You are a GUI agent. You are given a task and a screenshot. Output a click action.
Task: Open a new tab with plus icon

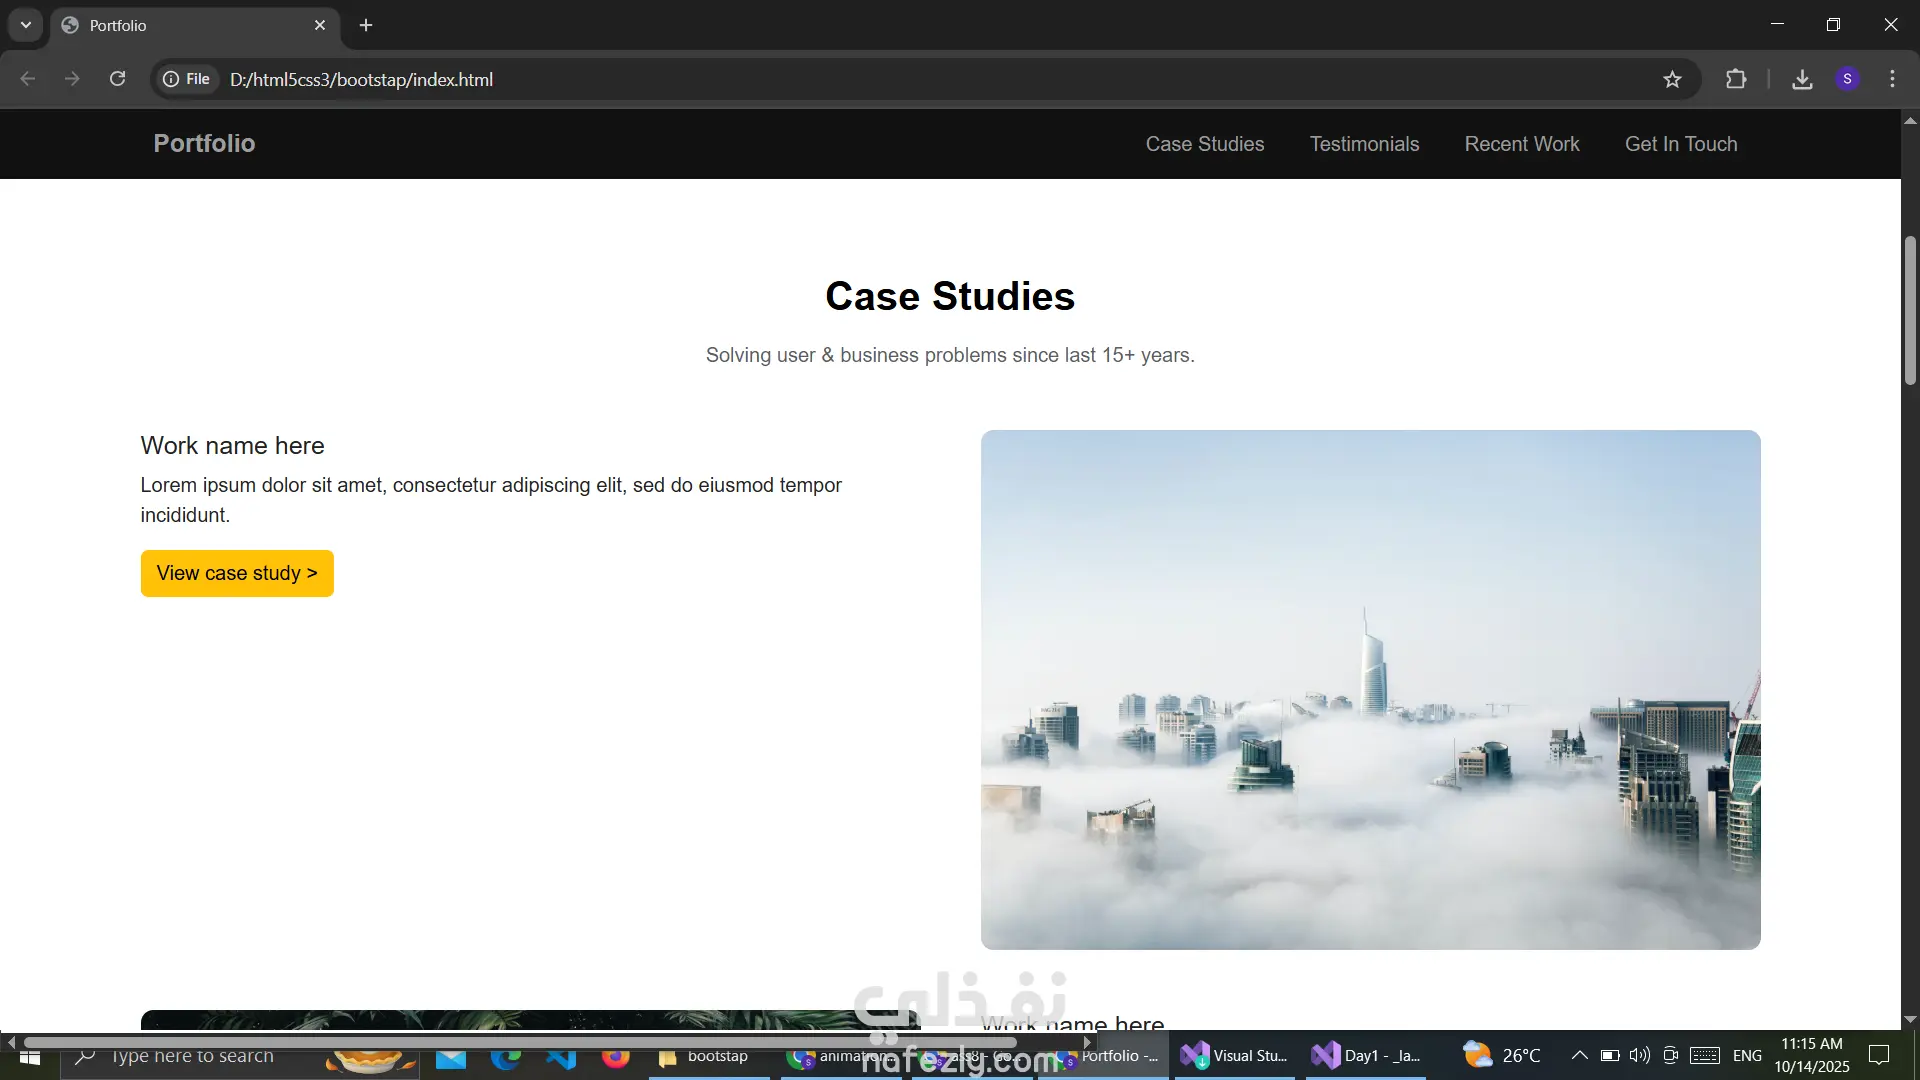[x=366, y=25]
